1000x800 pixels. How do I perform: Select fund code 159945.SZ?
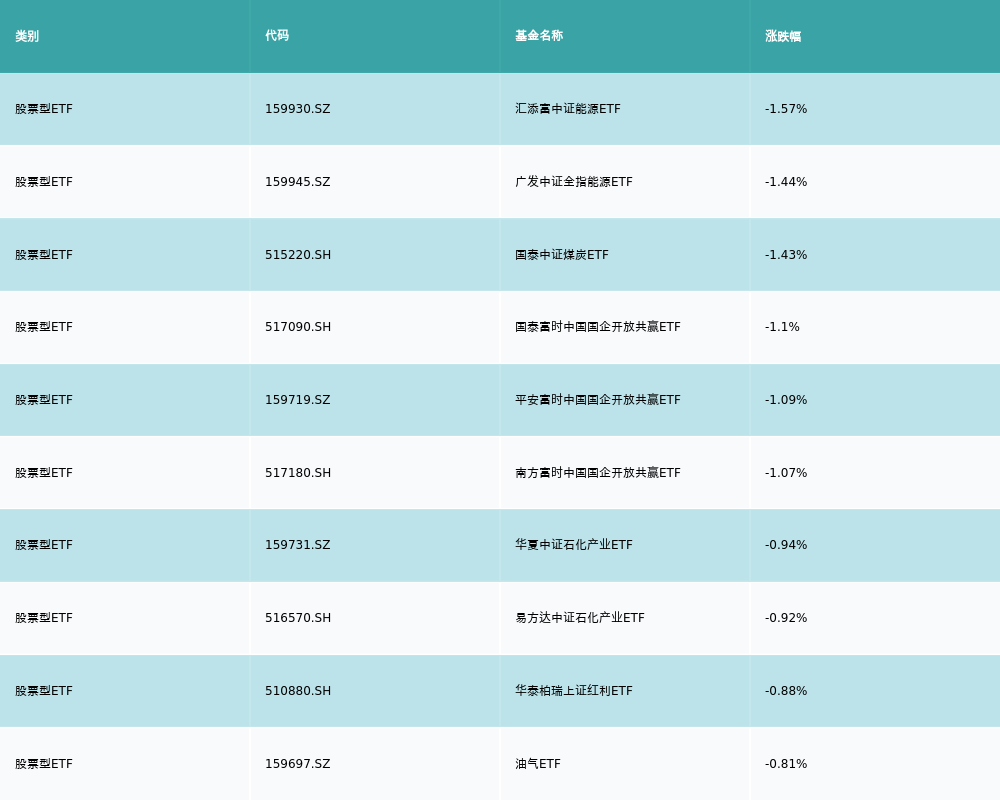[x=297, y=182]
